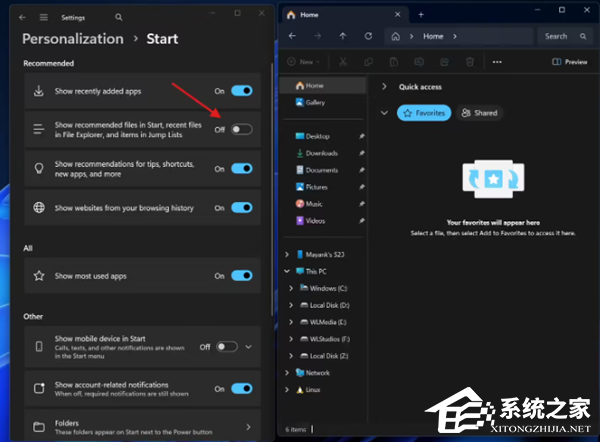Click the Personalization breadcrumb link
The image size is (600, 442).
pos(73,39)
